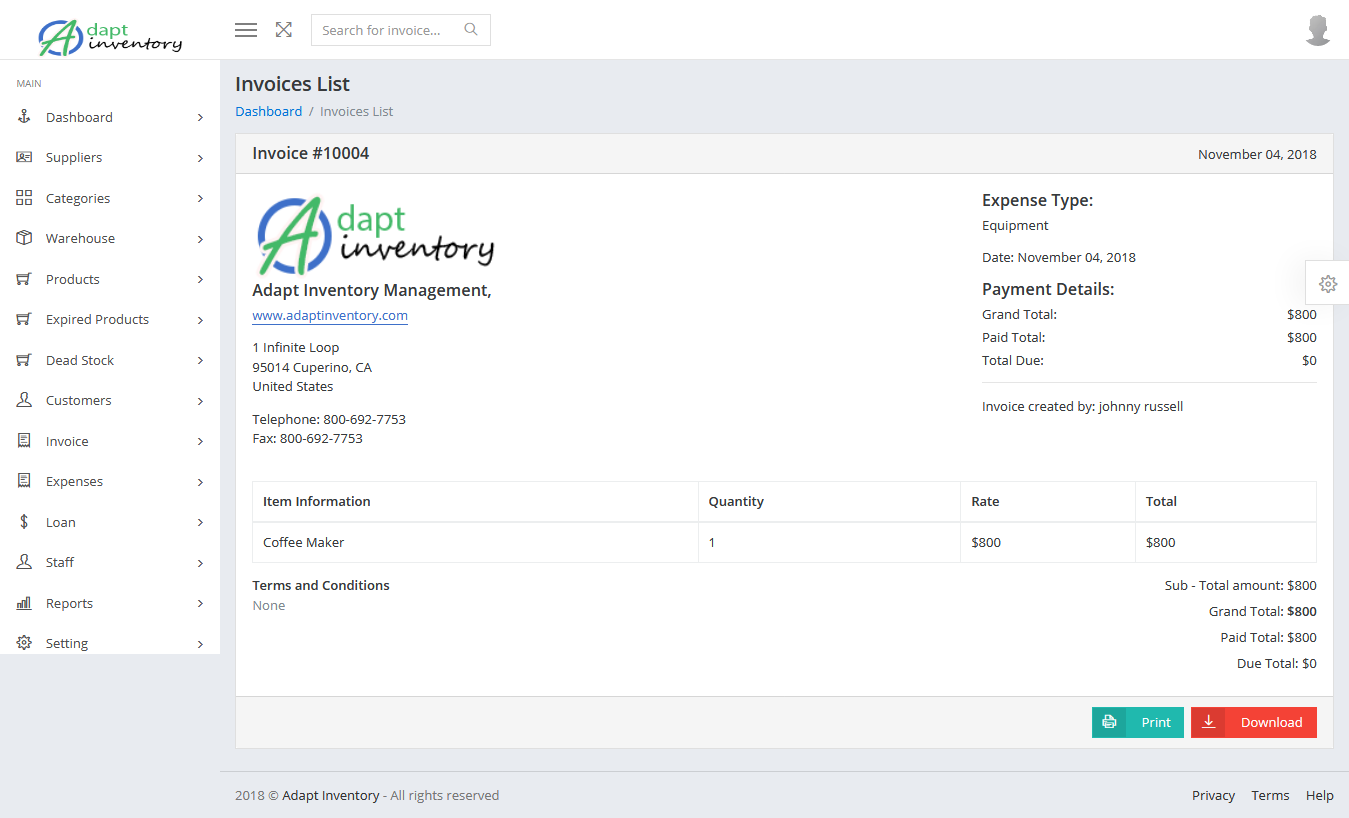Viewport: 1349px width, 818px height.
Task: Select Invoice in the sidebar
Action: 67,441
